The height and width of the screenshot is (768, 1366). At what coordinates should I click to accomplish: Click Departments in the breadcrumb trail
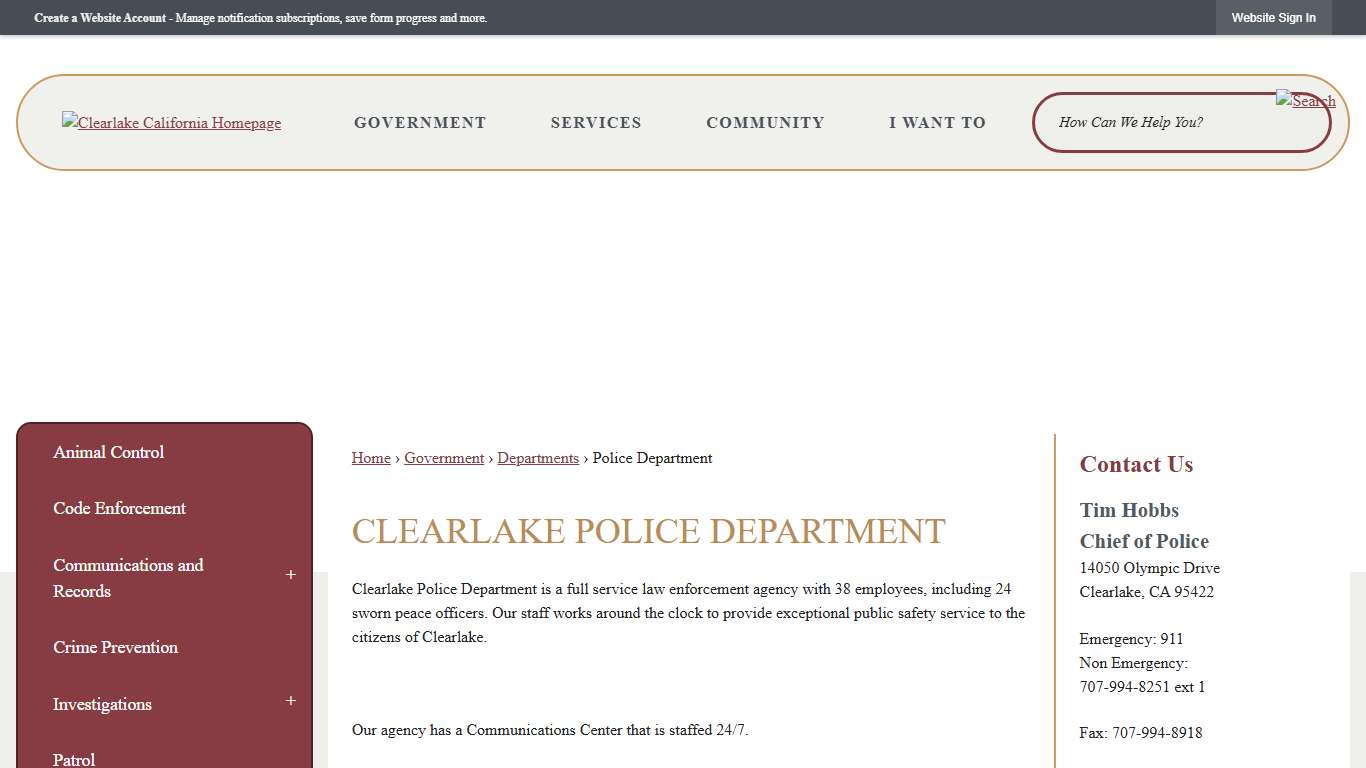pyautogui.click(x=538, y=458)
